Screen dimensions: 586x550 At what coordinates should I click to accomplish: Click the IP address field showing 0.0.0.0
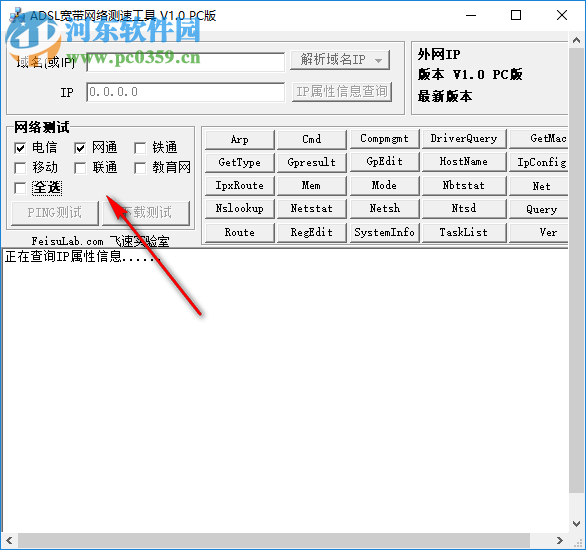pyautogui.click(x=185, y=92)
